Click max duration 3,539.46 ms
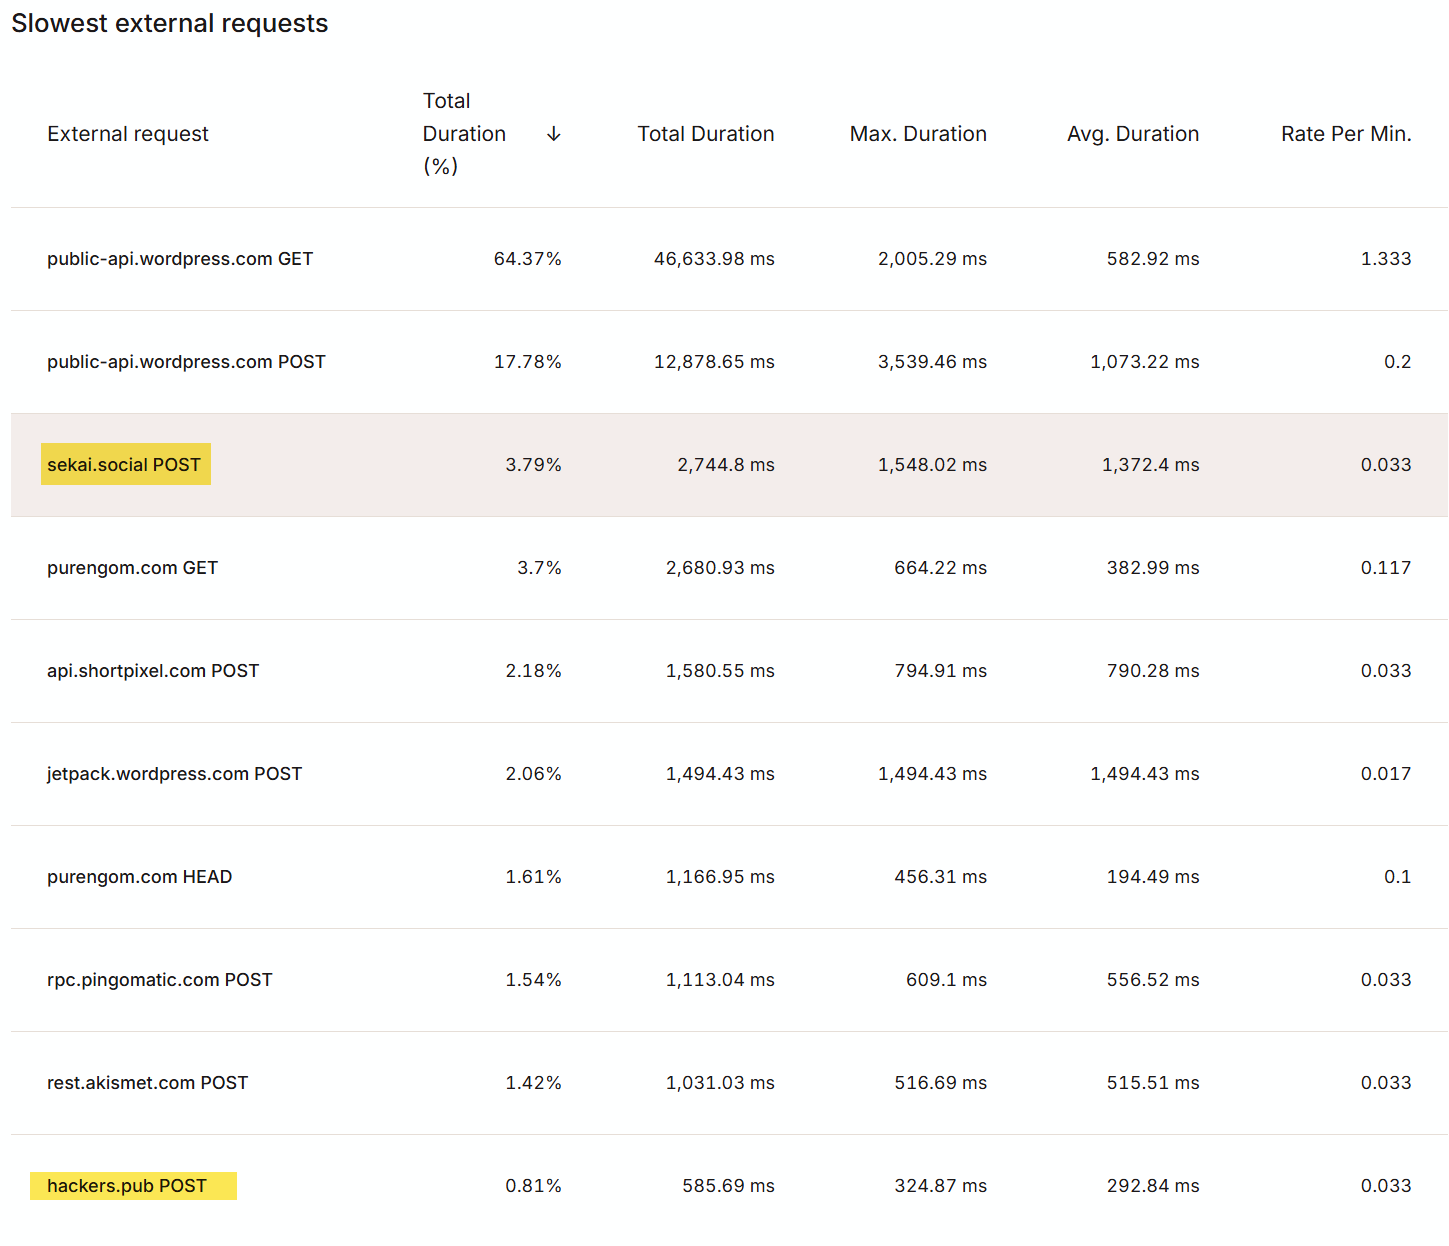Viewport: 1449px width, 1246px height. point(932,362)
